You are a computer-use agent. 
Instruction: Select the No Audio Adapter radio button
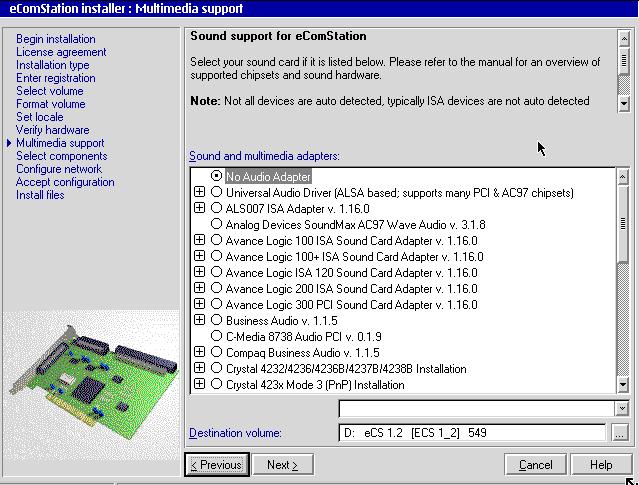tap(216, 176)
